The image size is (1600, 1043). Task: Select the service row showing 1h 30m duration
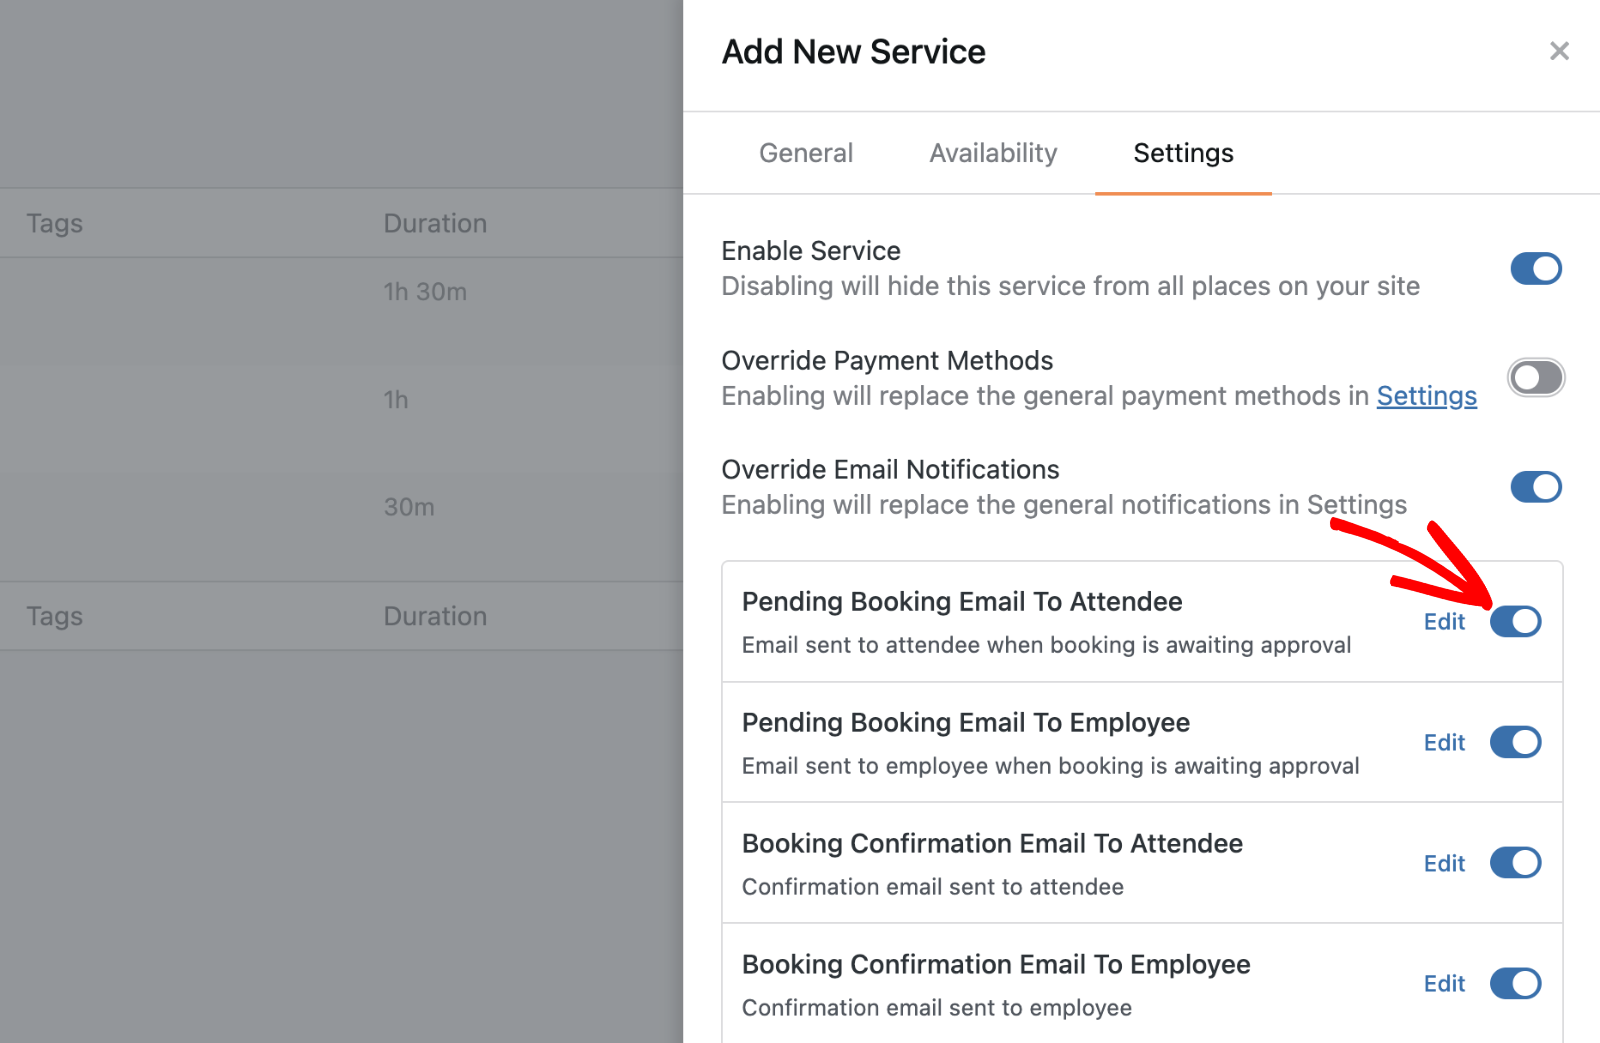425,291
